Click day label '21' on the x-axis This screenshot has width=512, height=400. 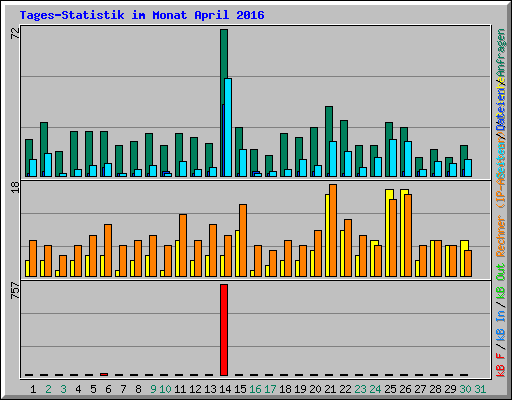tap(330, 389)
